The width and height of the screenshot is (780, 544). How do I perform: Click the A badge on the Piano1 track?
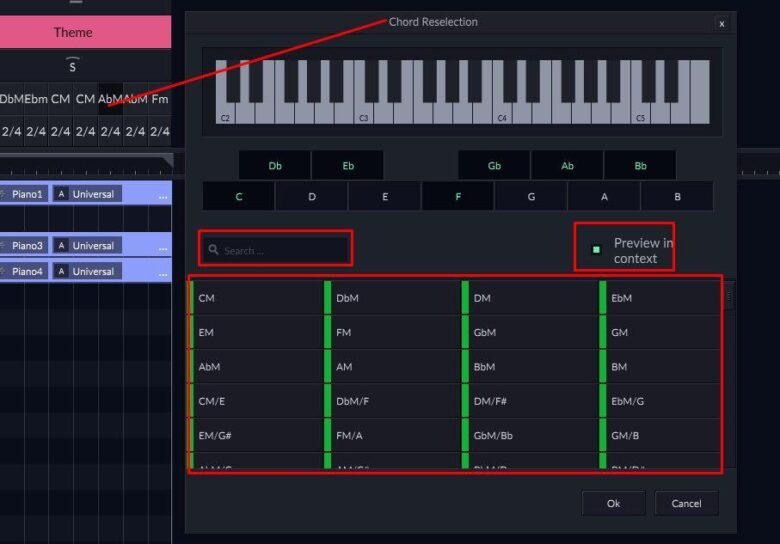61,194
